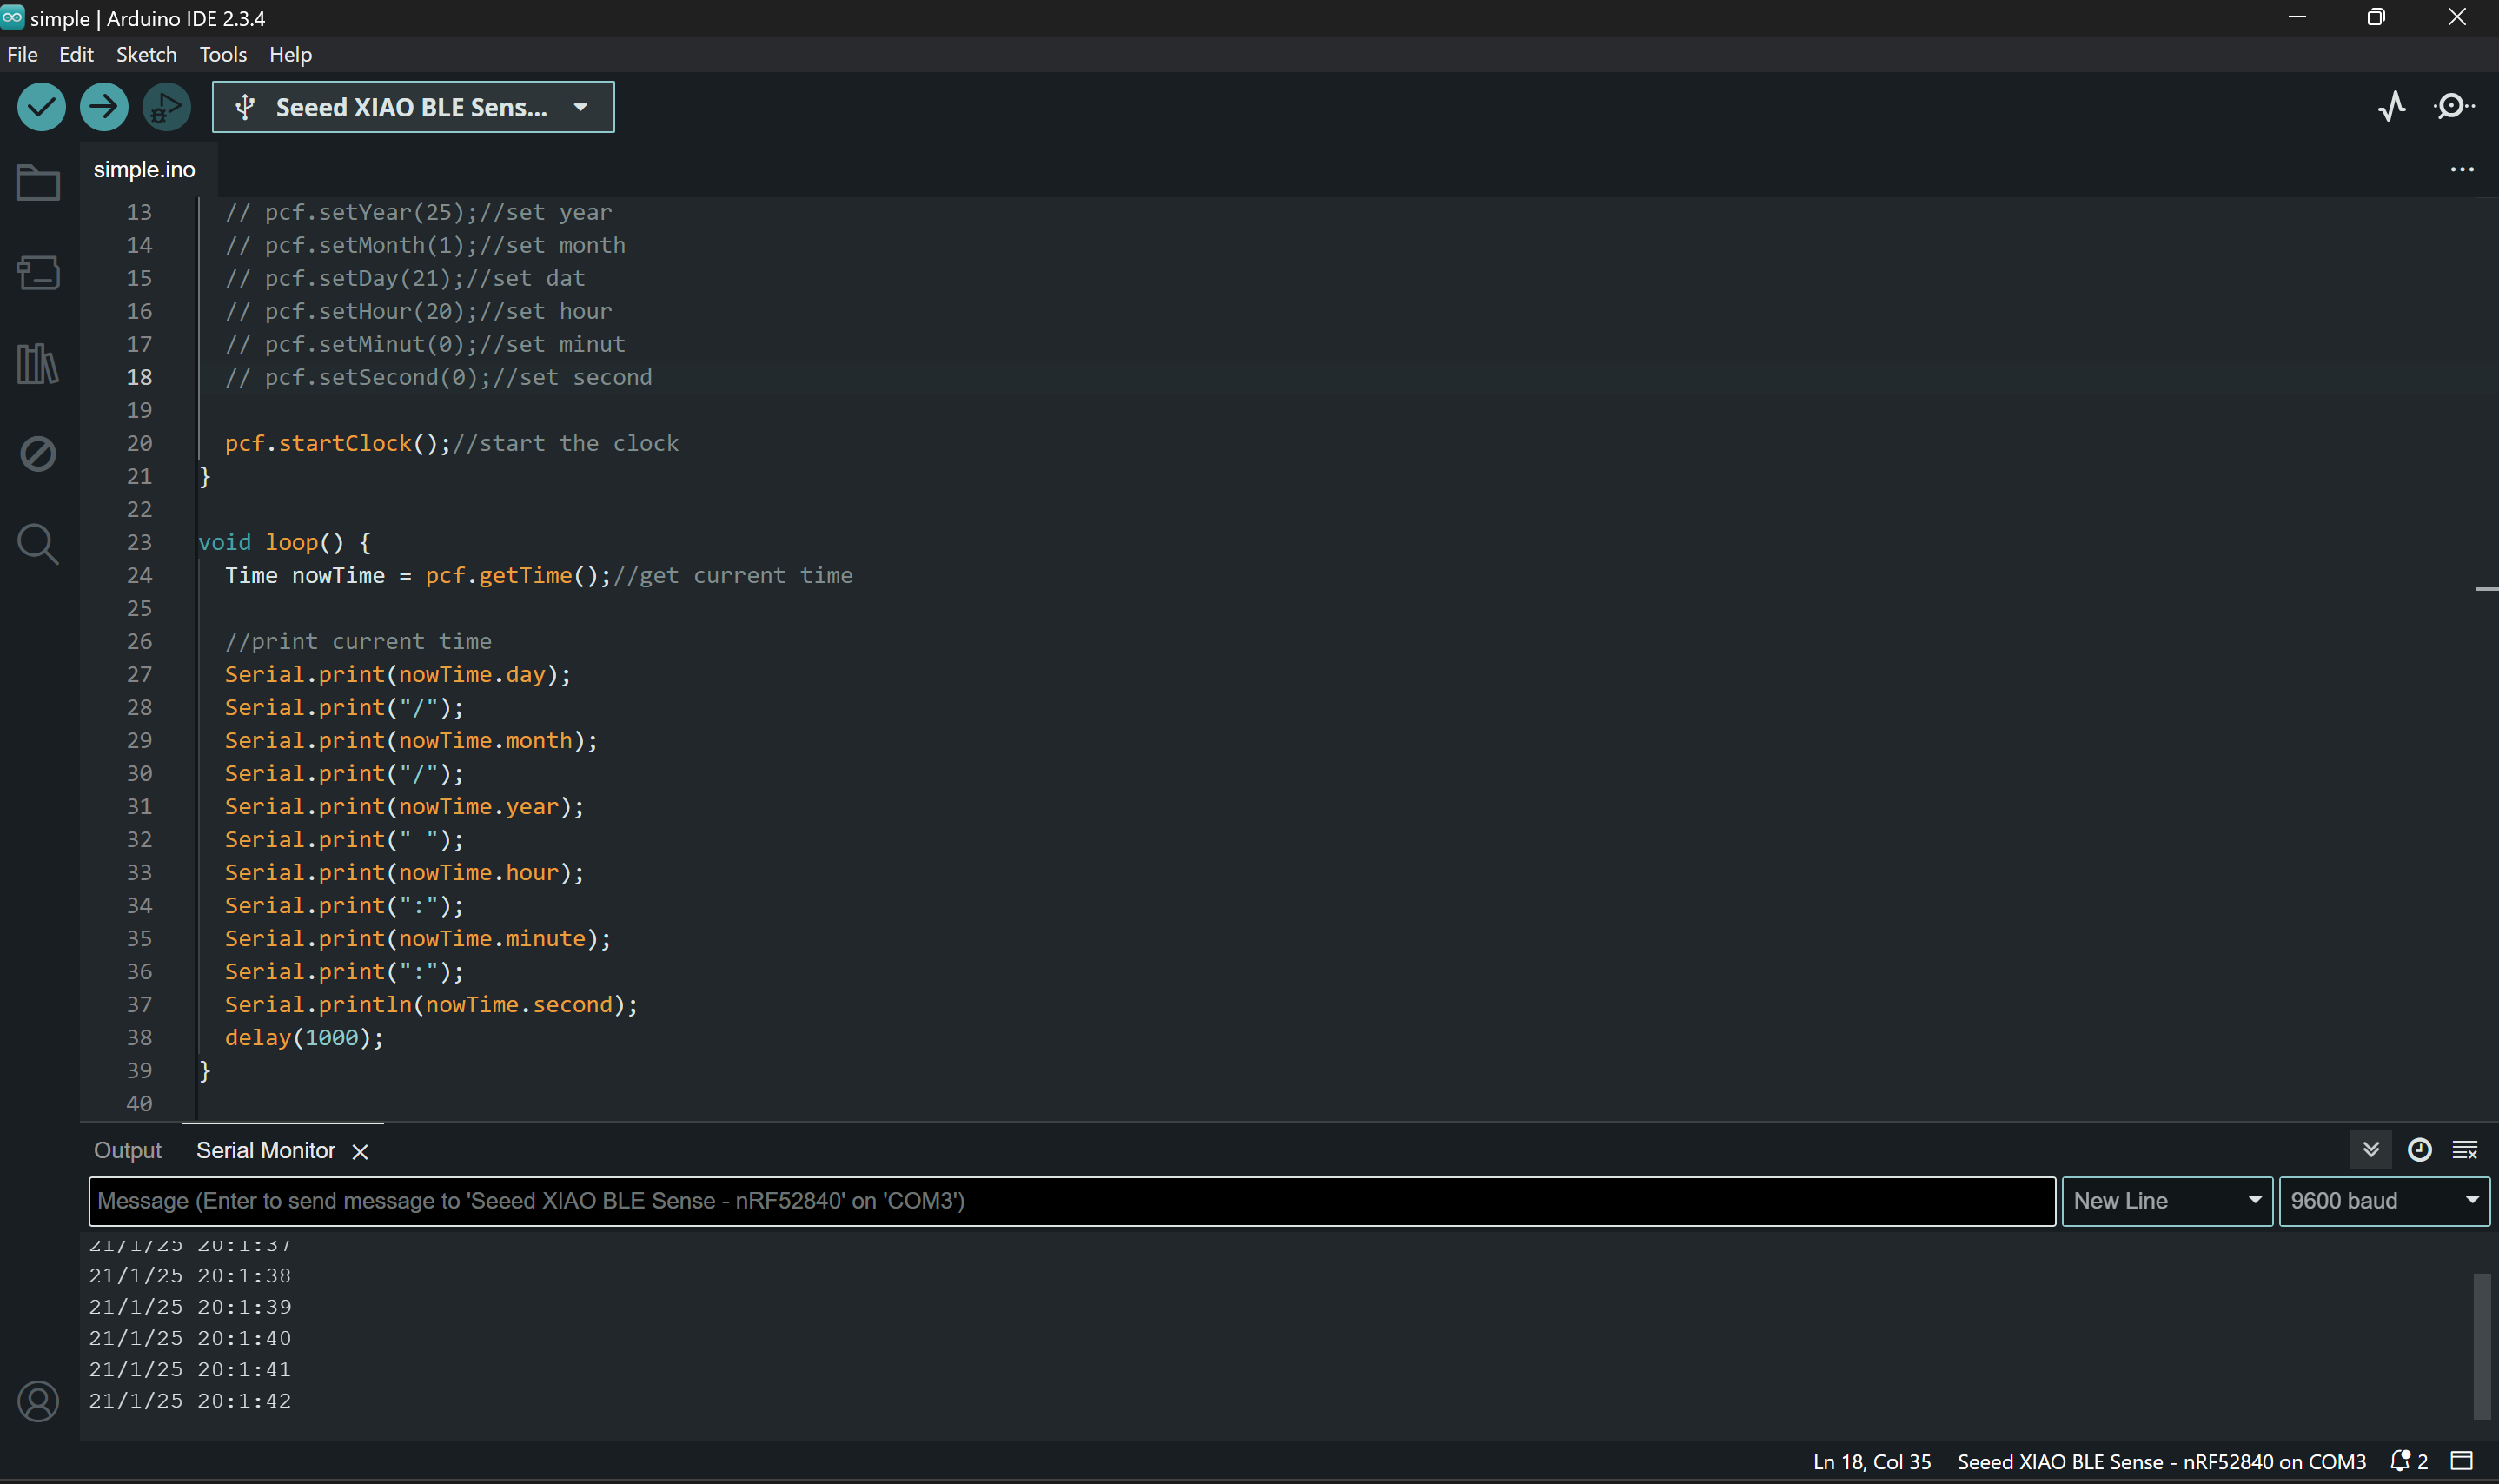2499x1484 pixels.
Task: Toggle the bottom panel icon in status bar
Action: (2462, 1462)
